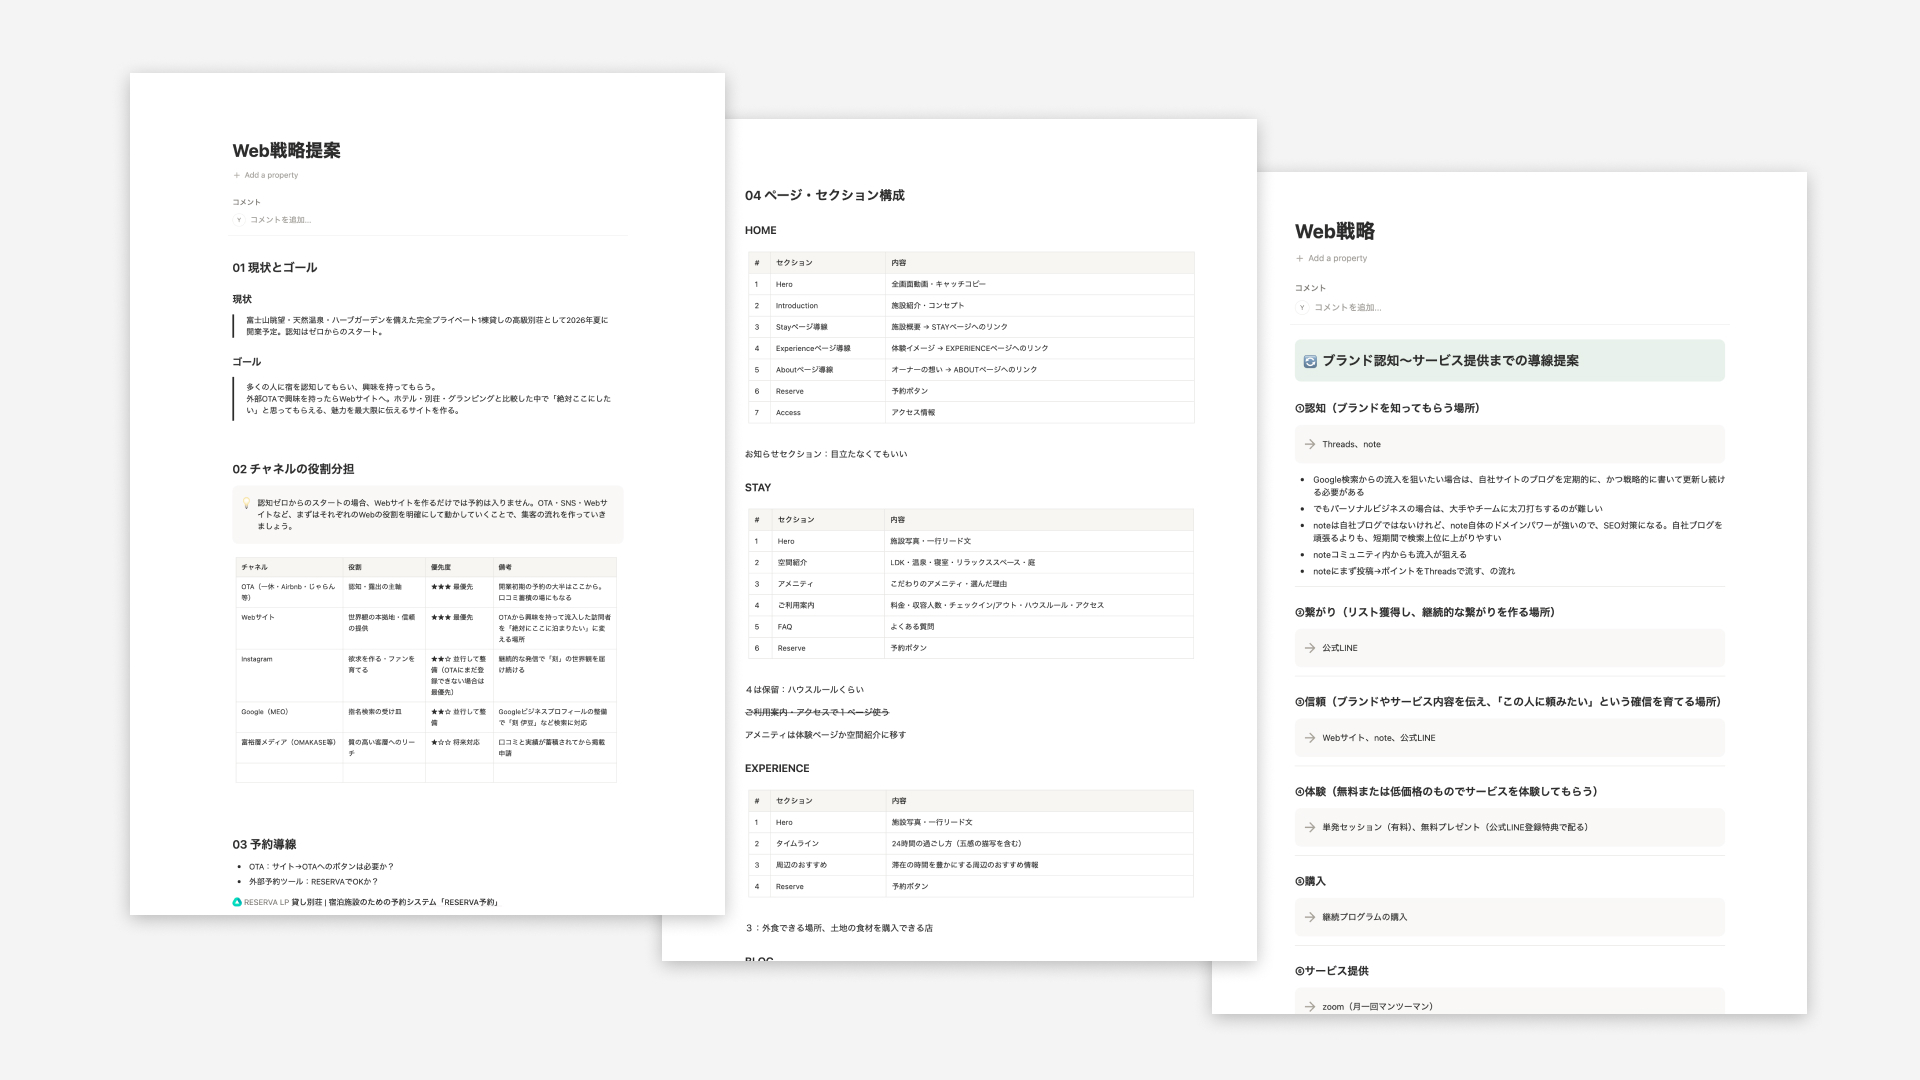Click the arrow icon beside zoom（月一回マンツーマン）
Viewport: 1920px width, 1080px height.
1310,1006
